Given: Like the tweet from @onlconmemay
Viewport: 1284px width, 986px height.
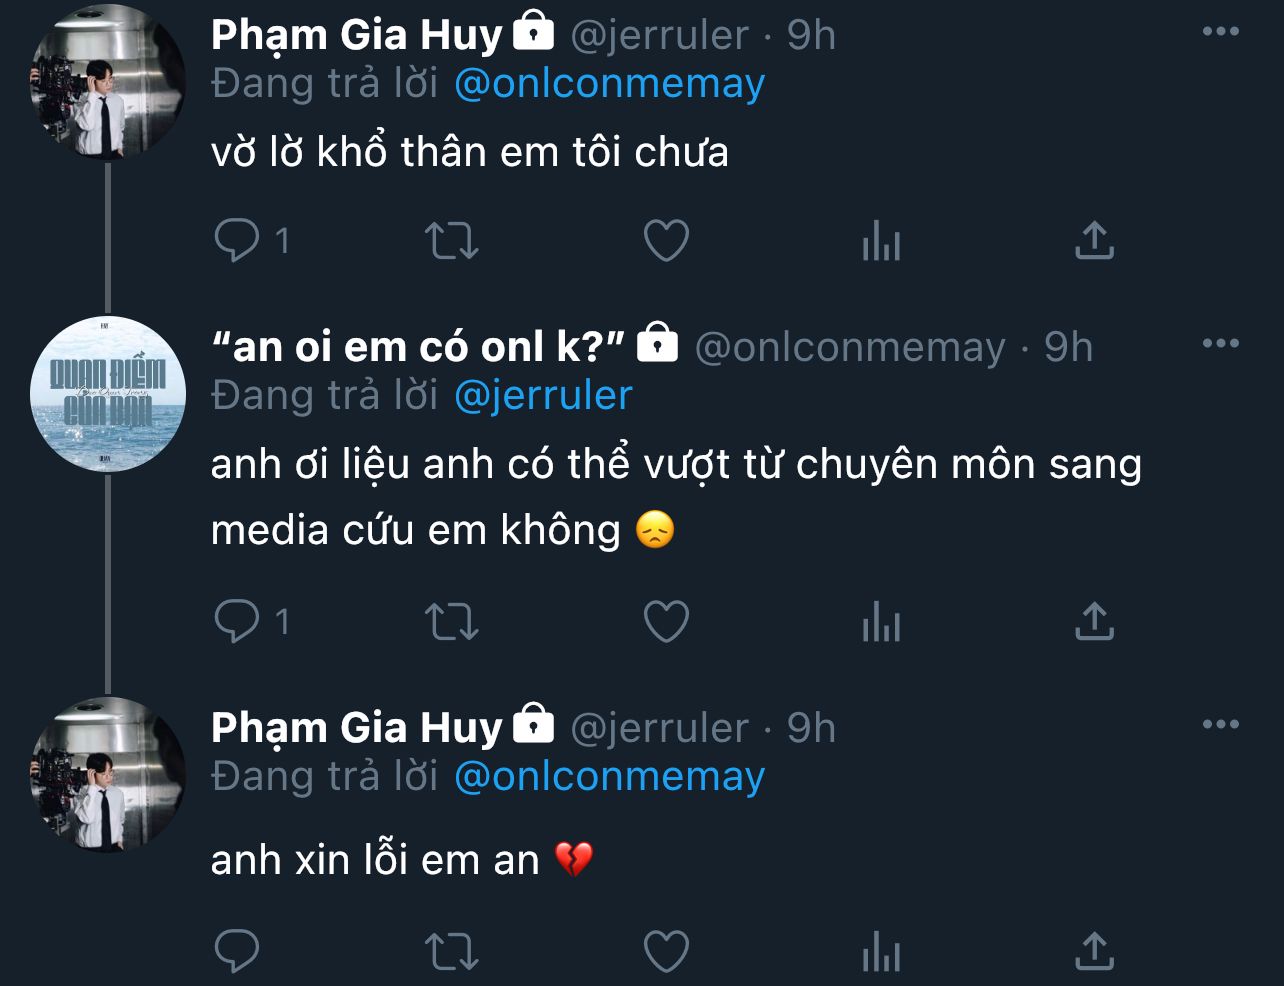Looking at the screenshot, I should tap(666, 622).
